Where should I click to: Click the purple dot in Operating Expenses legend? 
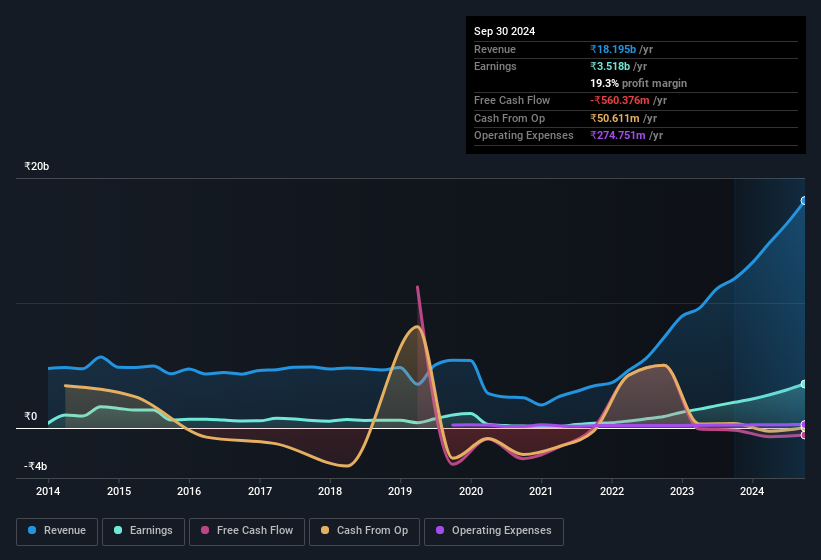[x=440, y=530]
